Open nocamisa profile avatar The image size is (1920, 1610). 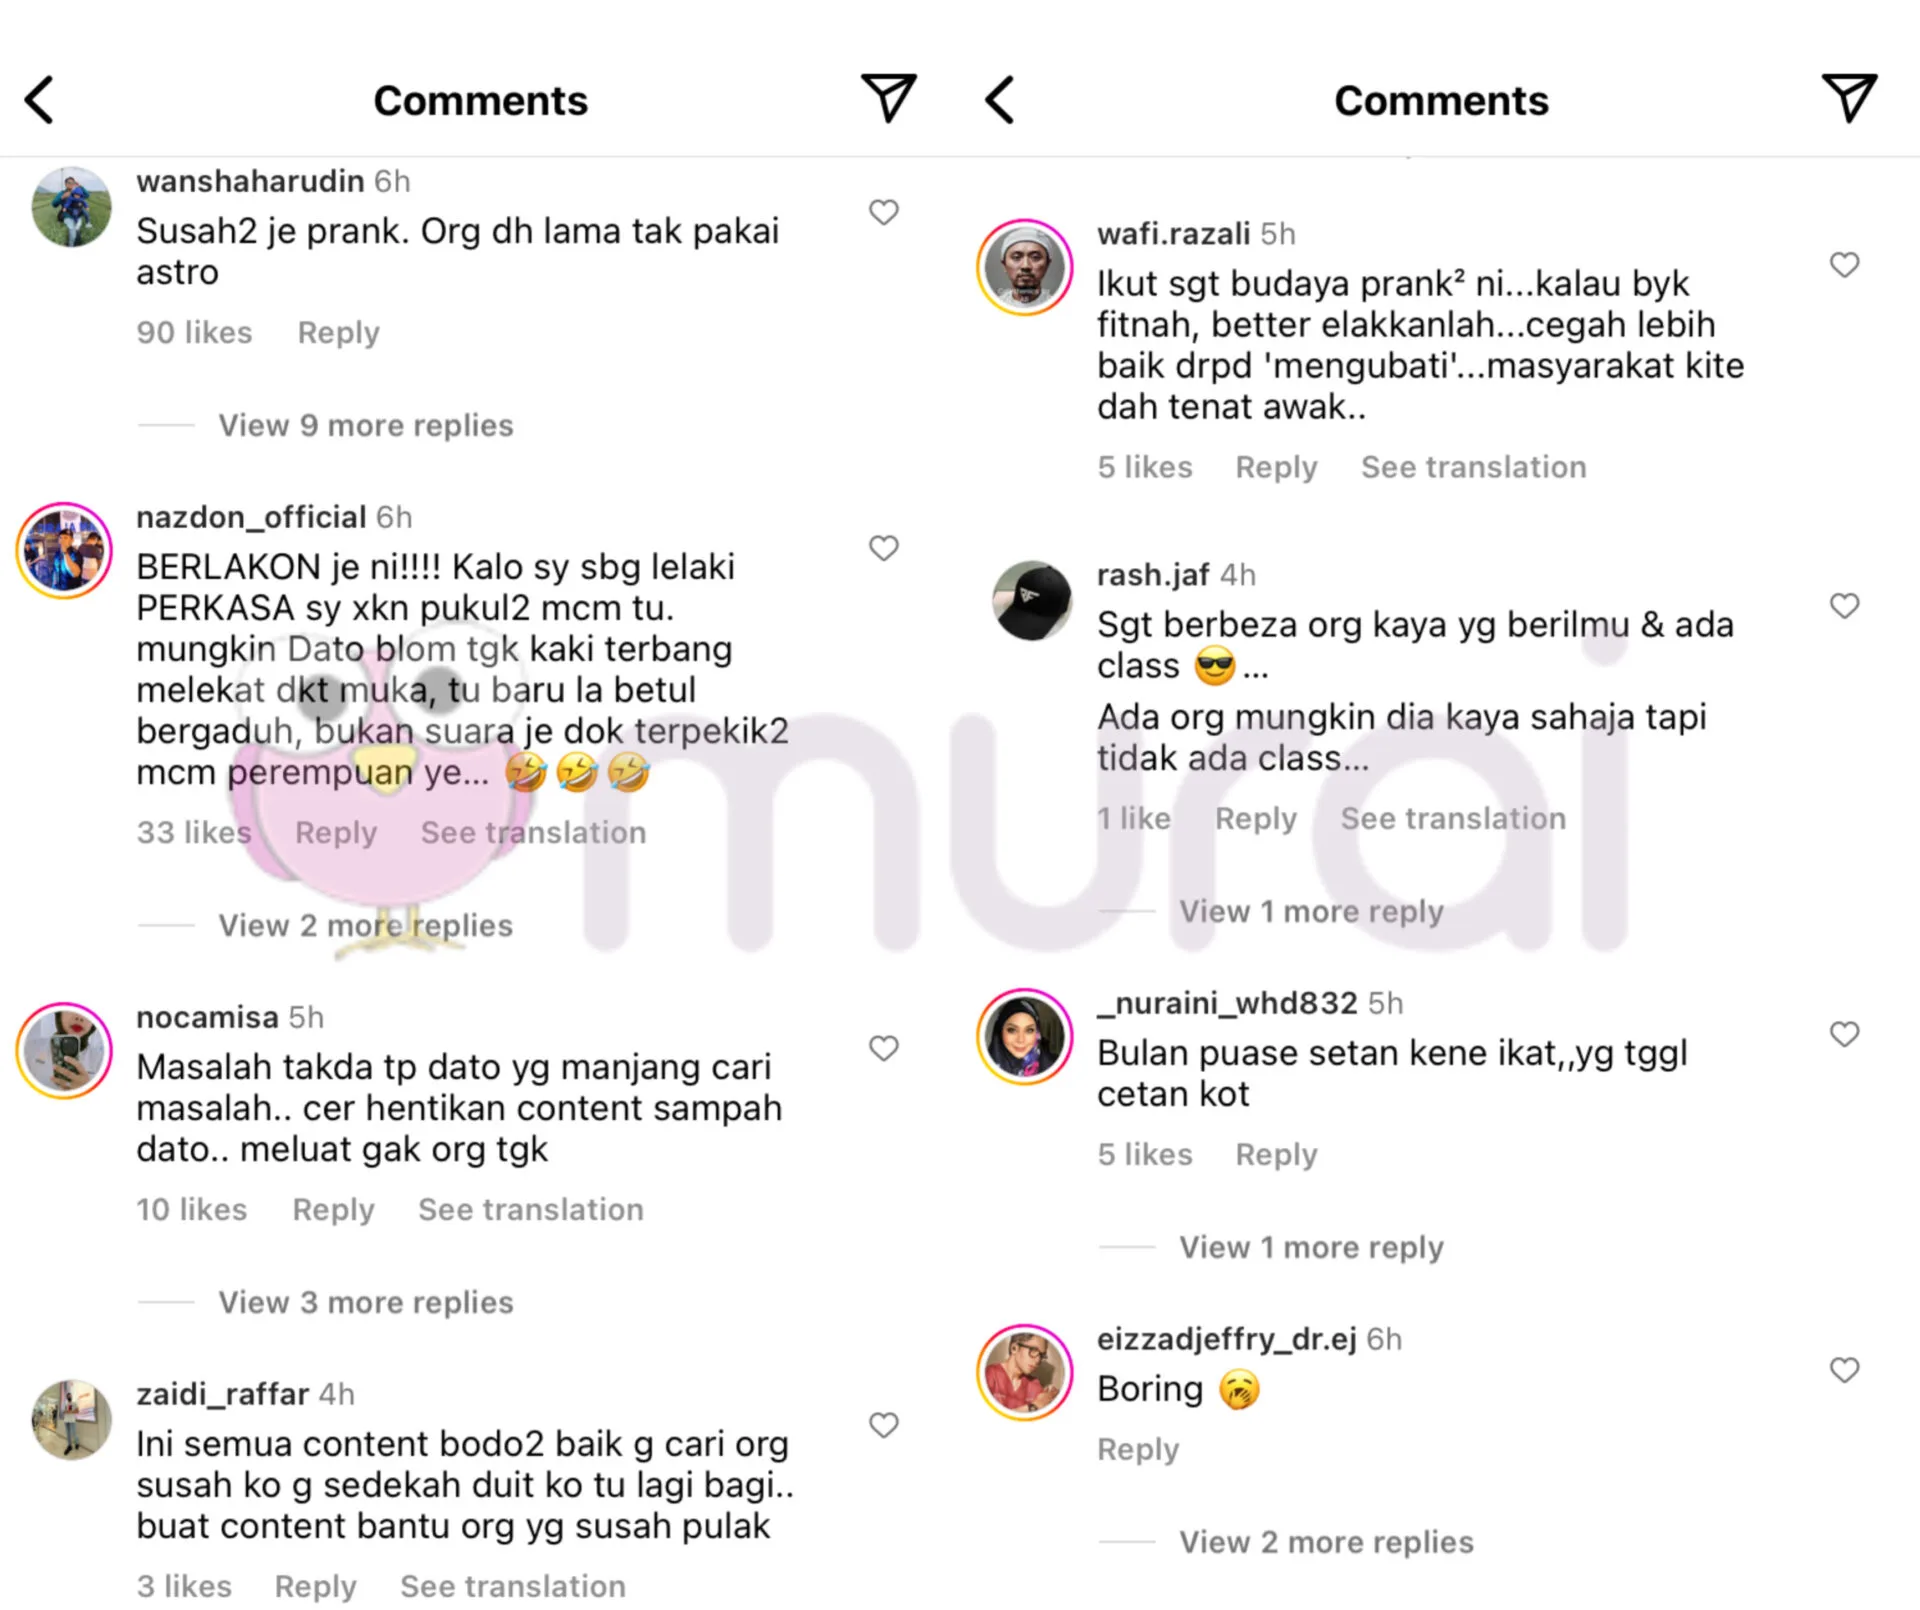point(64,1050)
